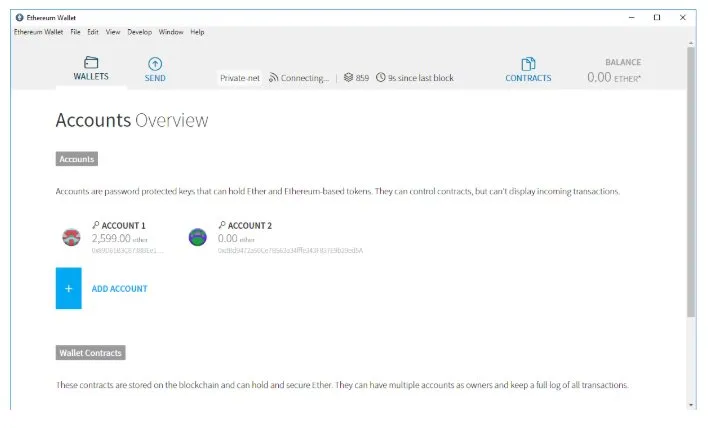Click the Private-net network label
Viewport: 716px width, 428px height.
pos(240,78)
